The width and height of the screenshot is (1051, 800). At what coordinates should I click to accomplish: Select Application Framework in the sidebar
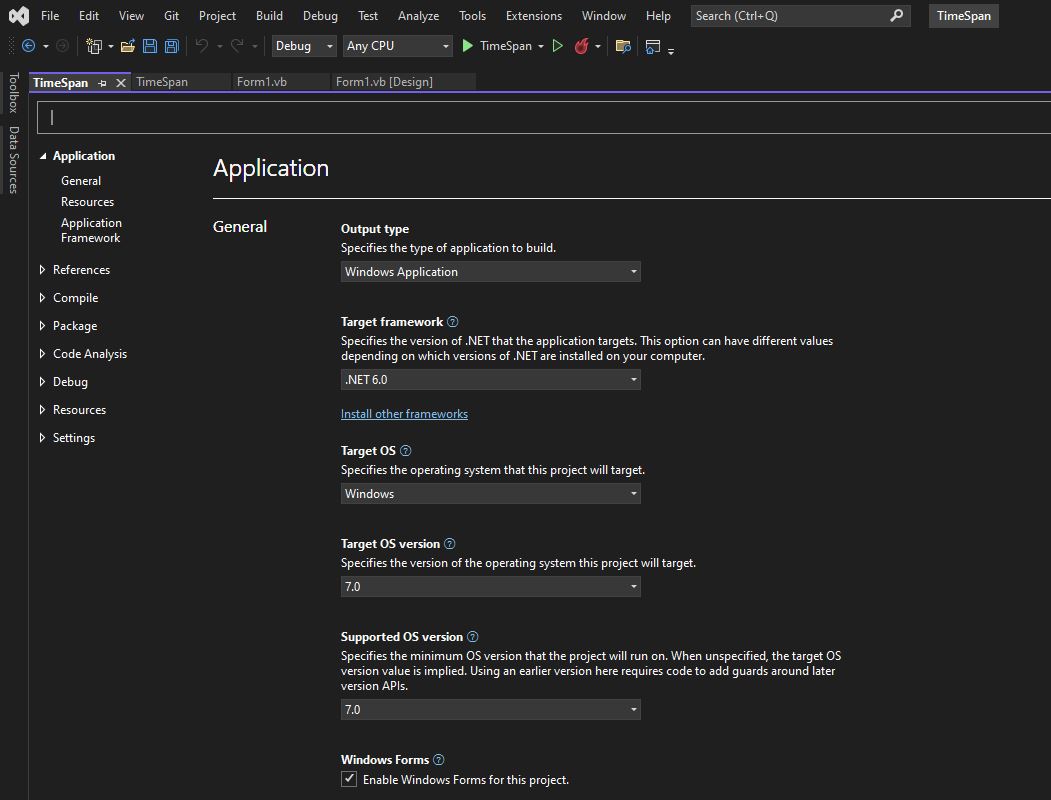[91, 230]
